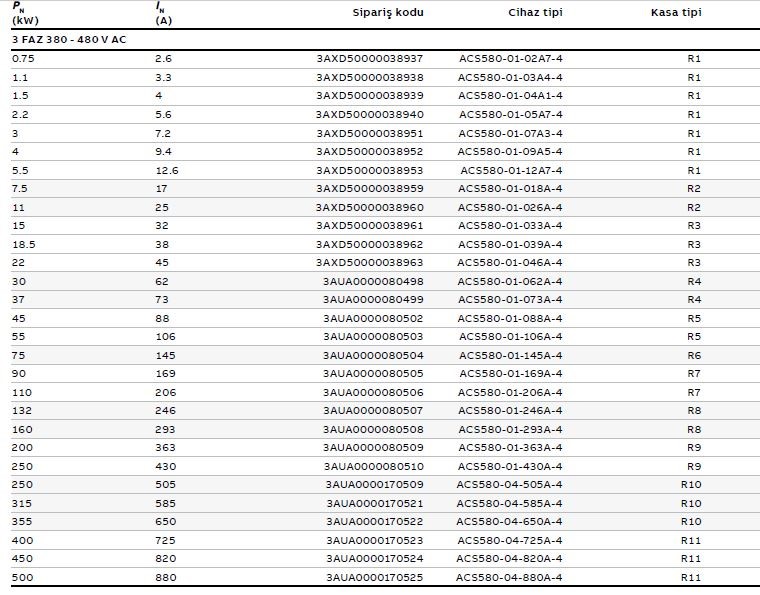Click order code 3AXD50000038953
The height and width of the screenshot is (595, 760).
[x=370, y=171]
